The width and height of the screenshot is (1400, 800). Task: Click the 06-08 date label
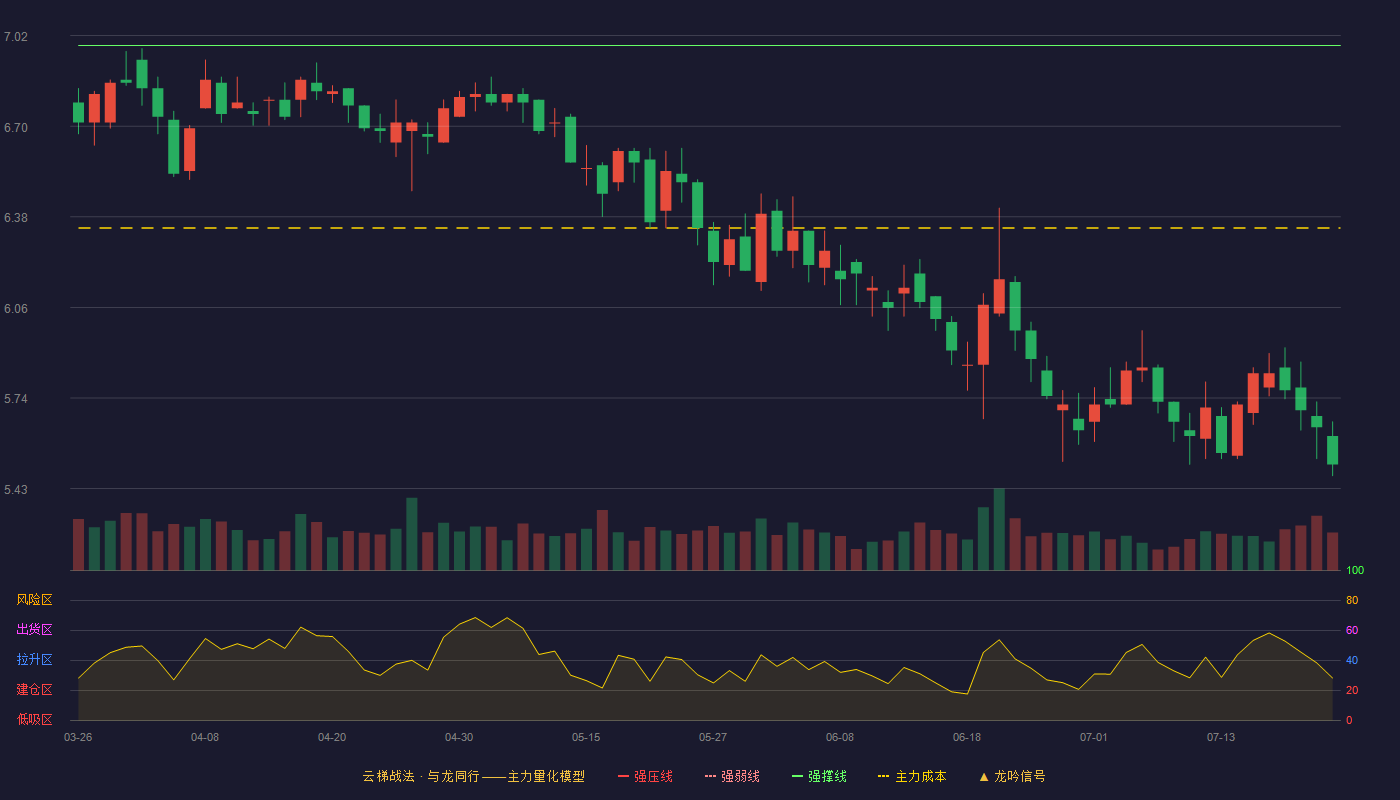tap(840, 737)
